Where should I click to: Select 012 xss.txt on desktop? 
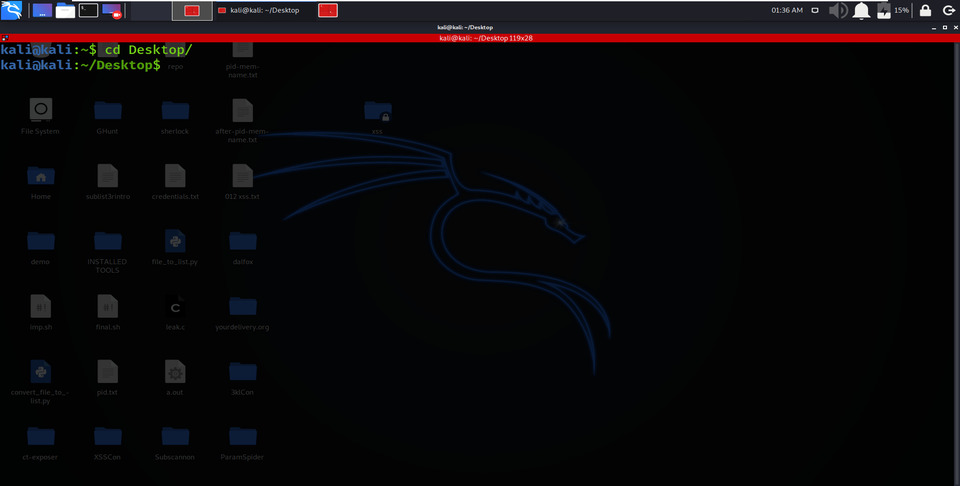pyautogui.click(x=242, y=182)
